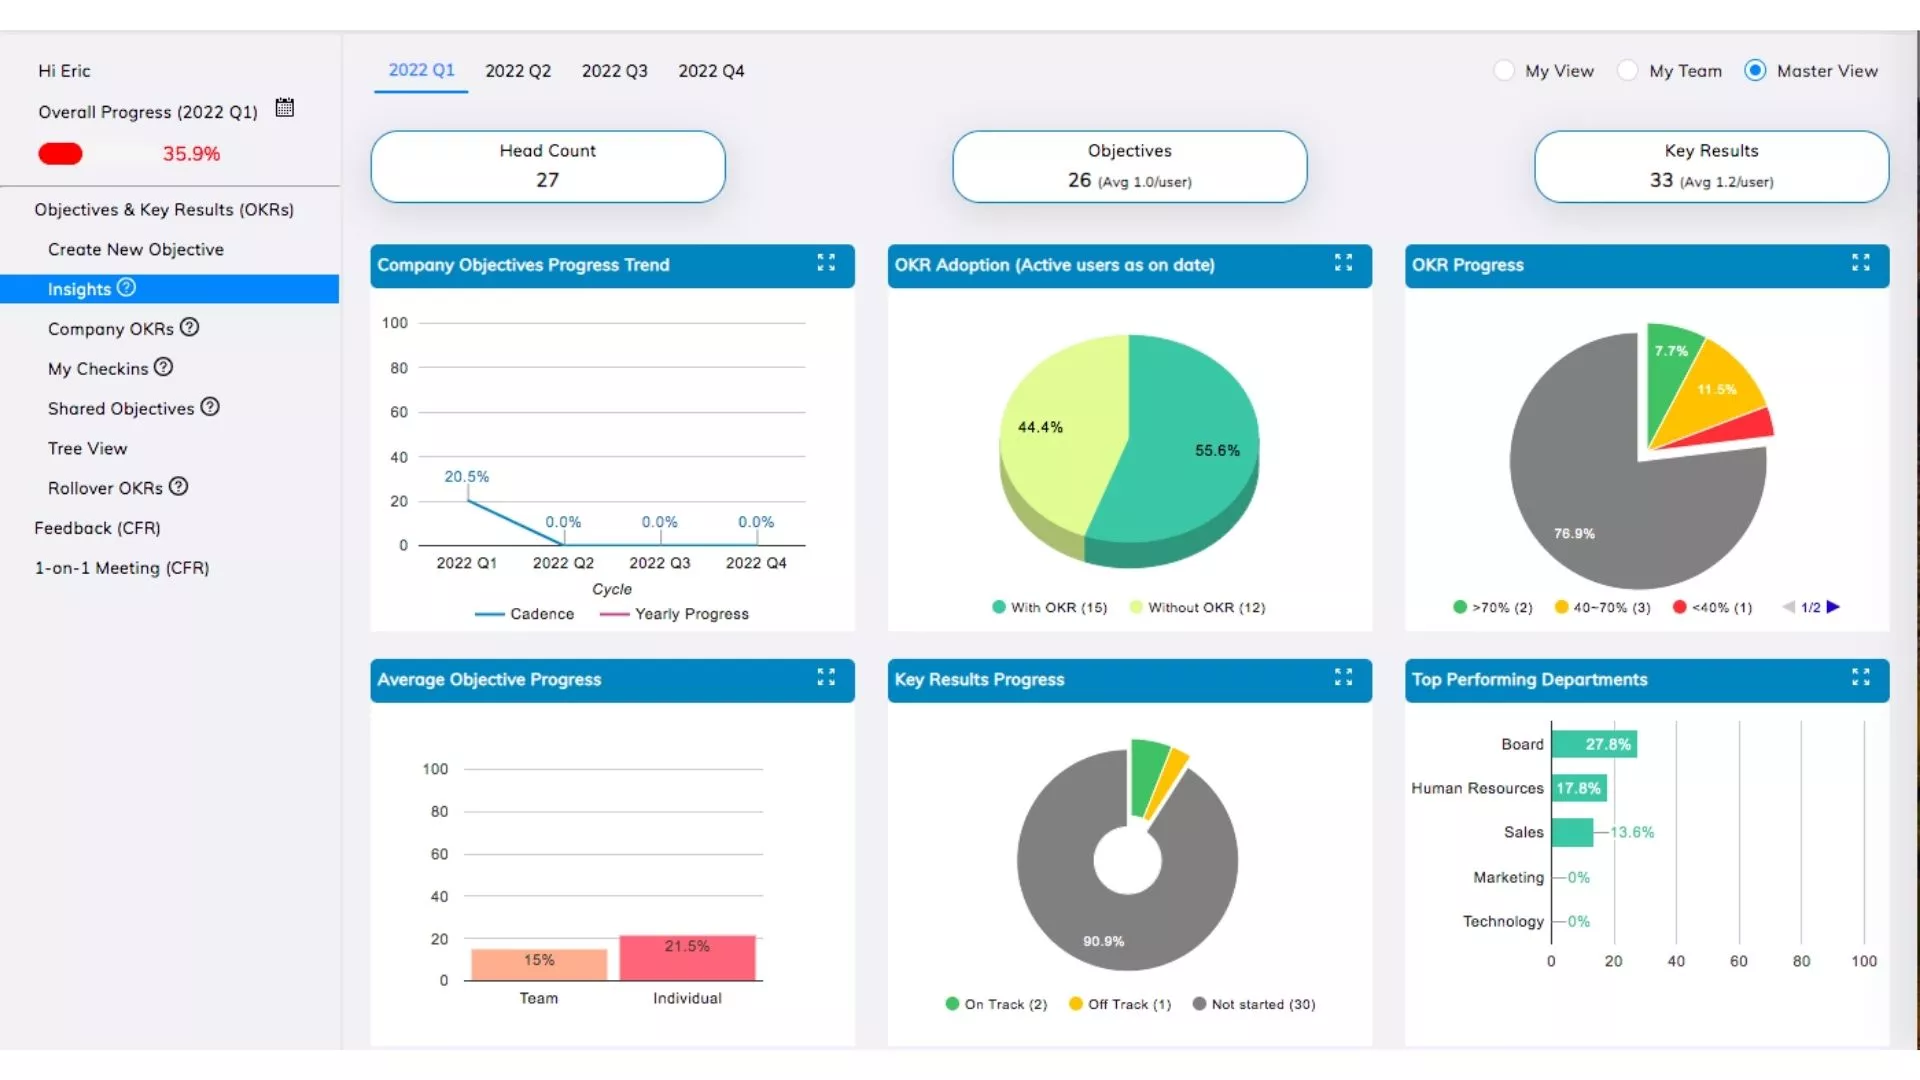Click the help icon next to Rollover OKRs

click(178, 486)
